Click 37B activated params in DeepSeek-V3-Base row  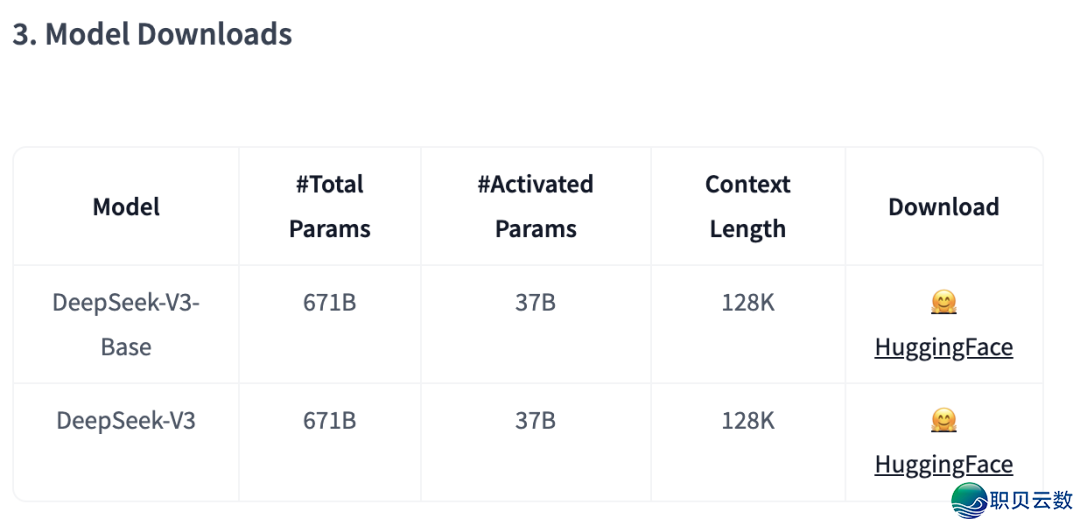click(536, 303)
